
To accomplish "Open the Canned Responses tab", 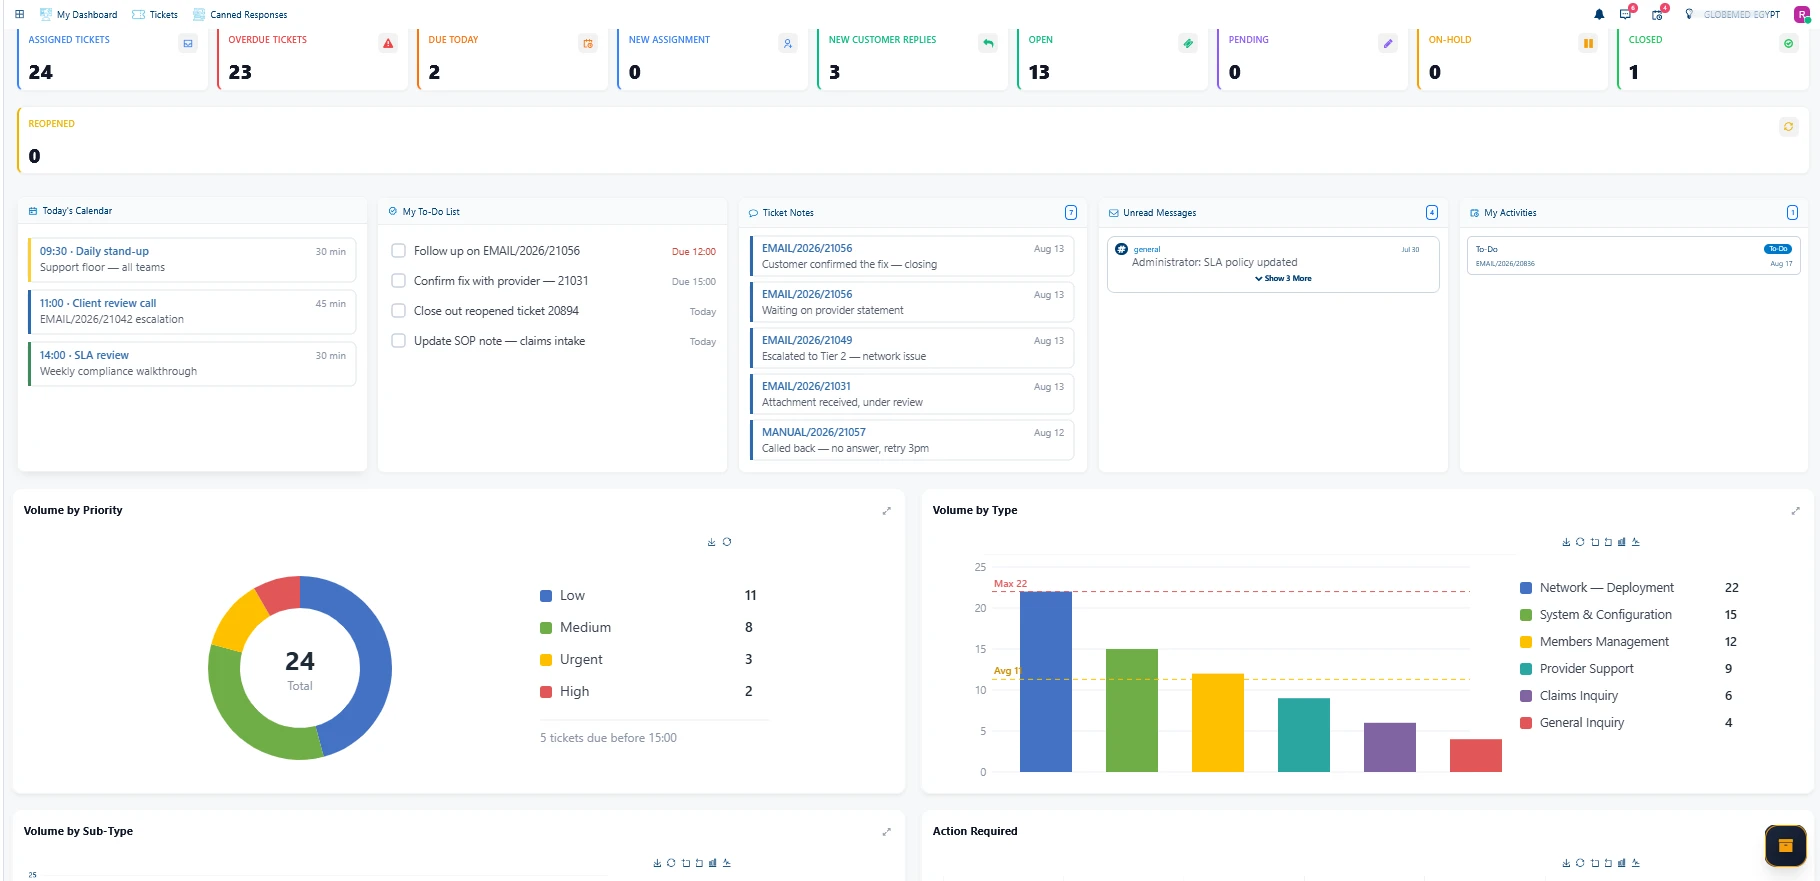I will (x=240, y=15).
